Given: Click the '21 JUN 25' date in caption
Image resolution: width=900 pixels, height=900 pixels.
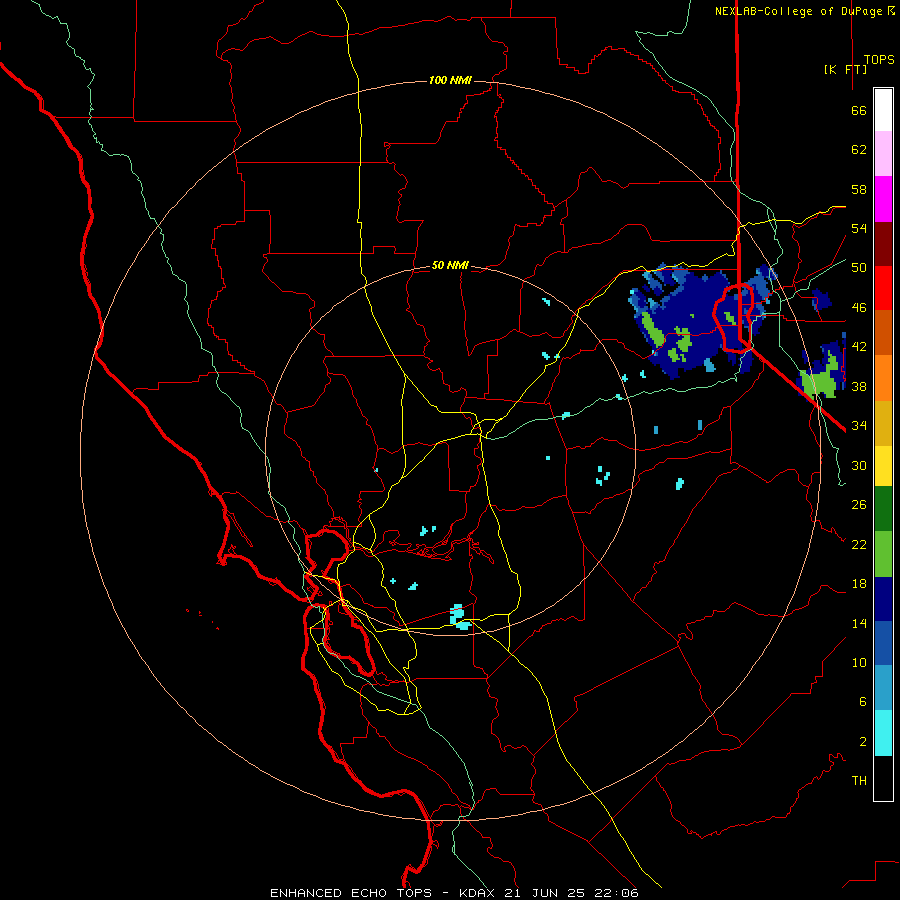Looking at the screenshot, I should tap(548, 893).
